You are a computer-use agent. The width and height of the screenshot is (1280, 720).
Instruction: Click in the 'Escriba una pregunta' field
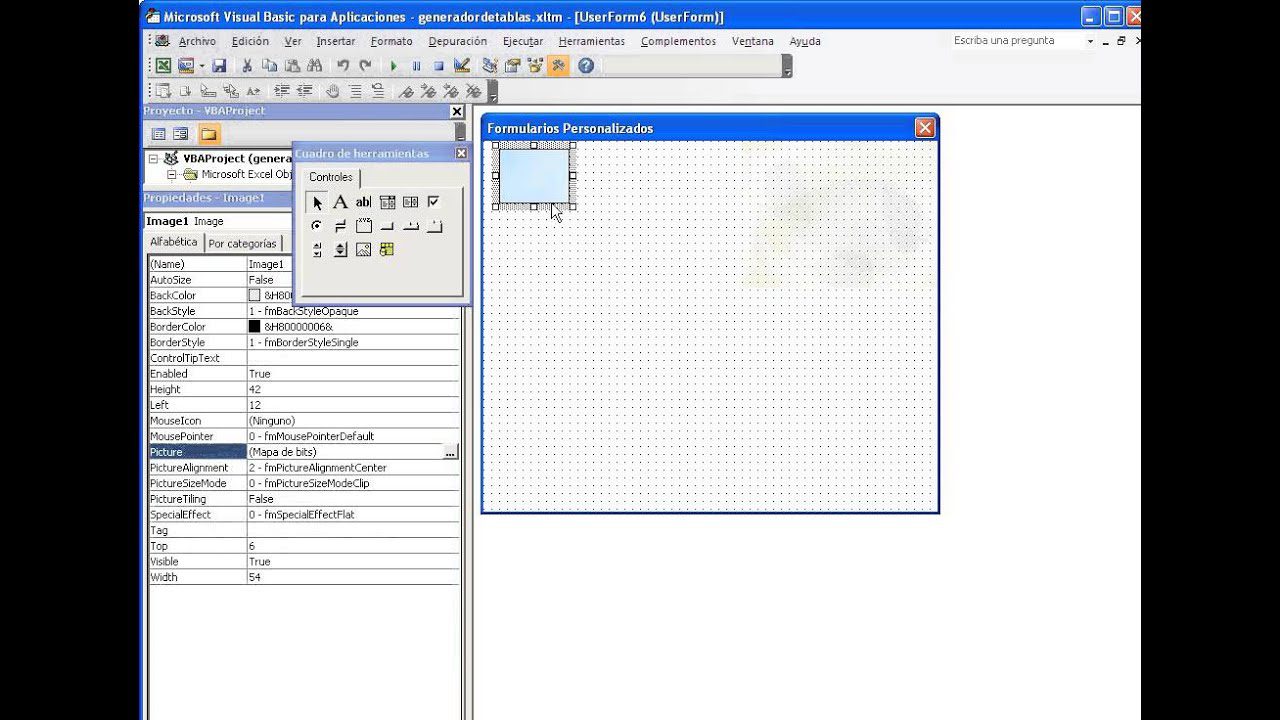click(1016, 41)
